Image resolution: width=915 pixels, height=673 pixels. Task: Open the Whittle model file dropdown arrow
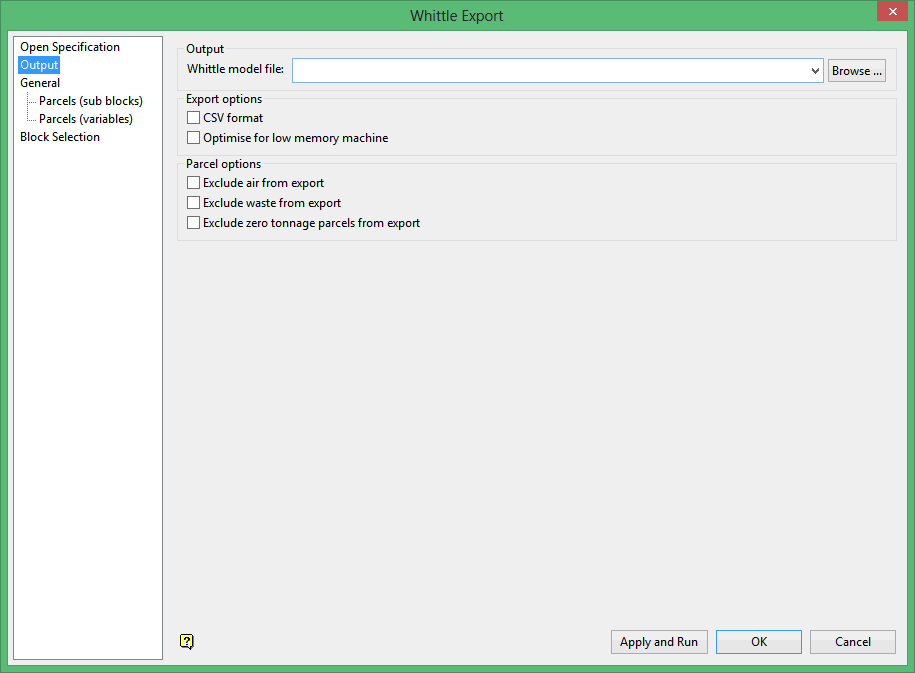click(815, 71)
